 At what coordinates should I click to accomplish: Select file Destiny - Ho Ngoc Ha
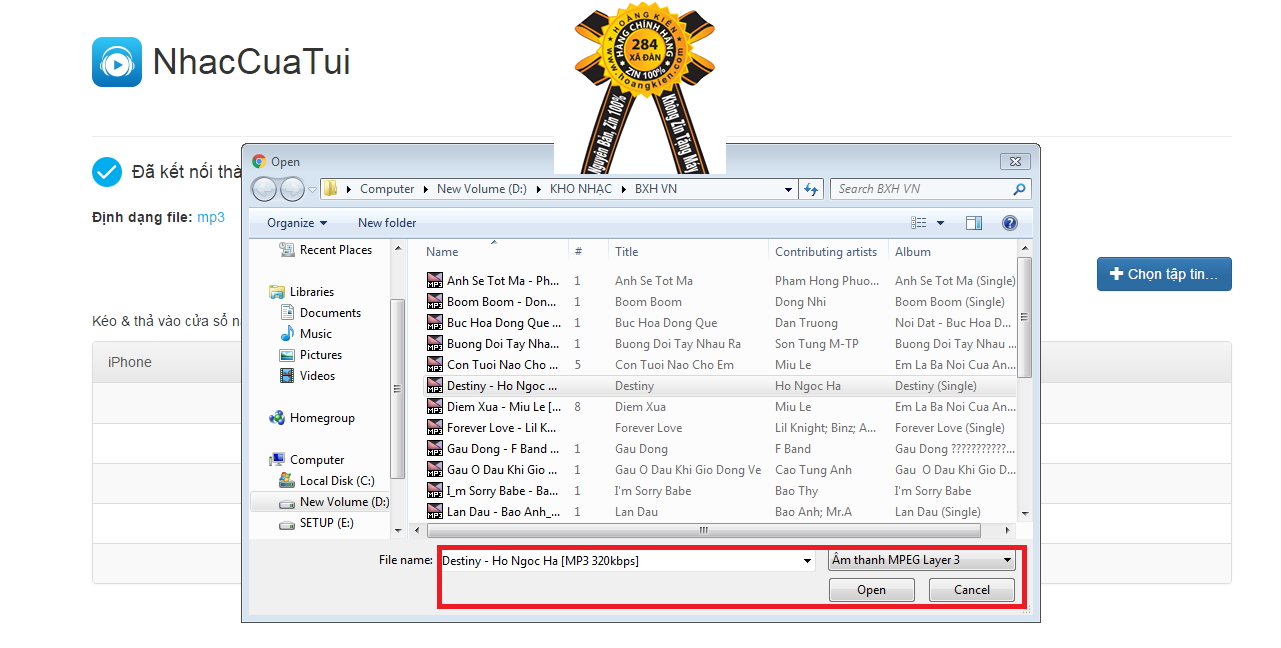(x=720, y=386)
